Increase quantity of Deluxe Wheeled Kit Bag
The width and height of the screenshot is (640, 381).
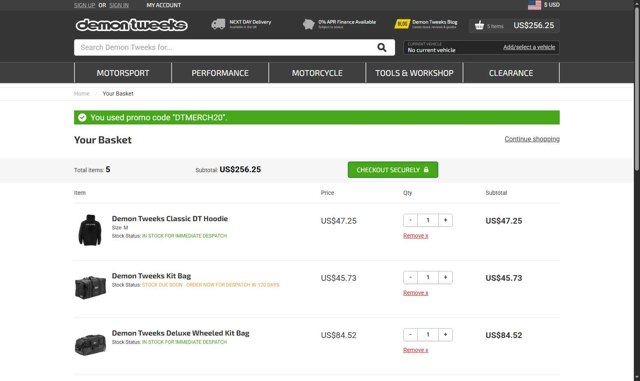[x=445, y=335]
